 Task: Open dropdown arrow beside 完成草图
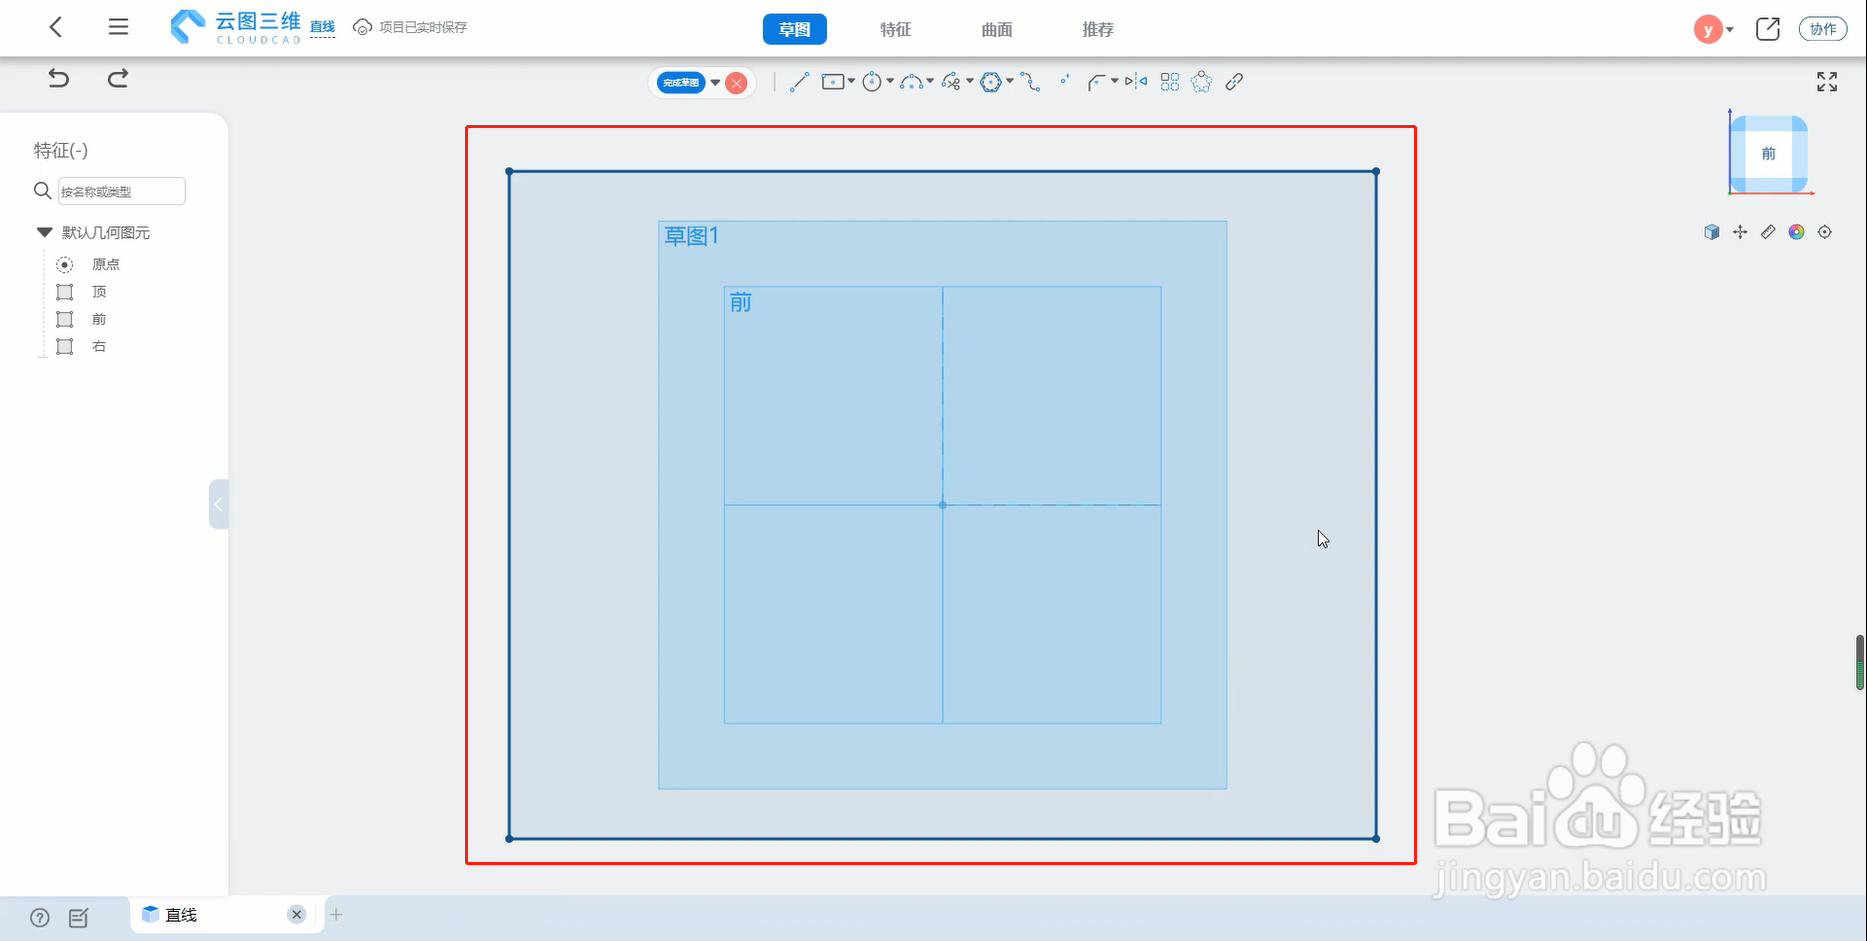(x=715, y=83)
